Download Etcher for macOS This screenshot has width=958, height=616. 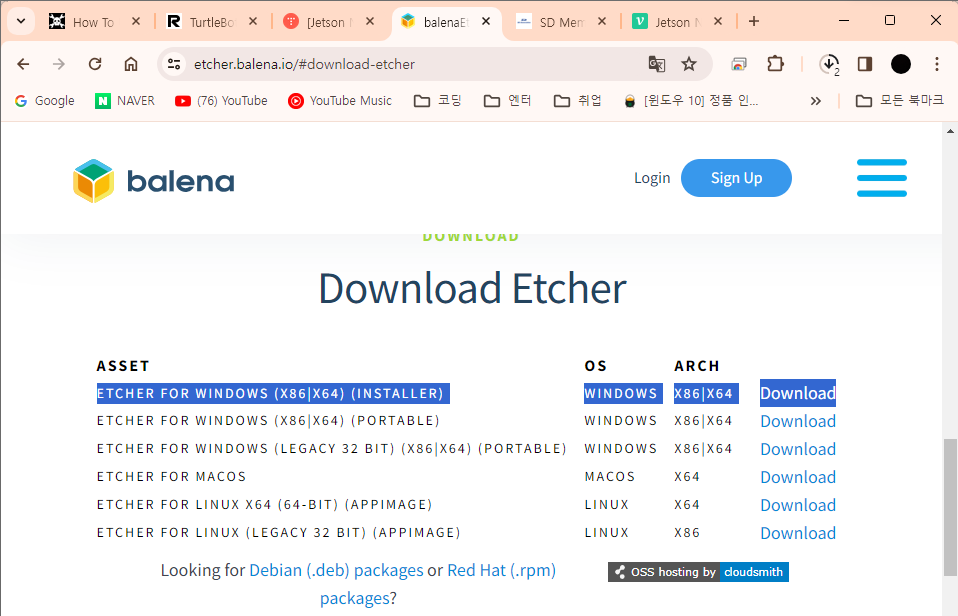pyautogui.click(x=798, y=477)
